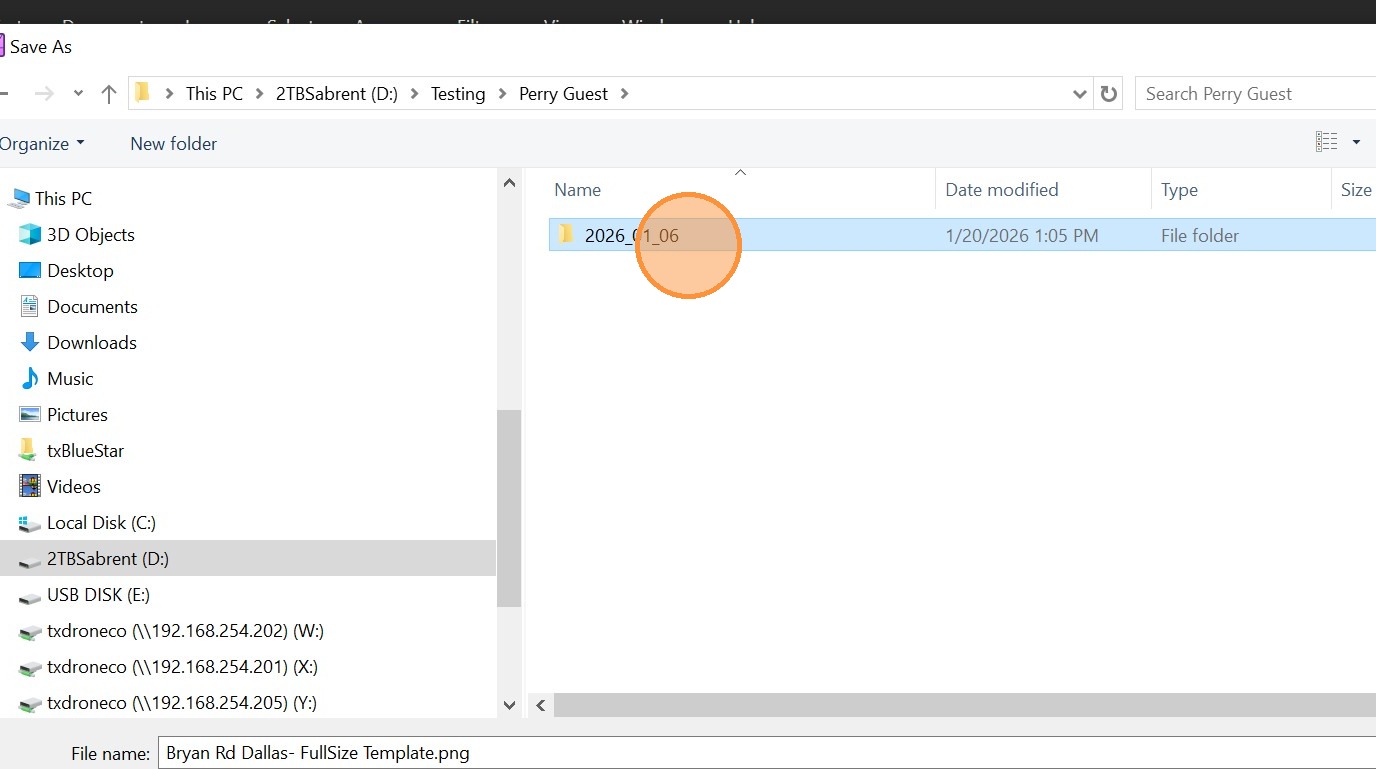Create a New folder
1376x769 pixels.
coord(174,144)
